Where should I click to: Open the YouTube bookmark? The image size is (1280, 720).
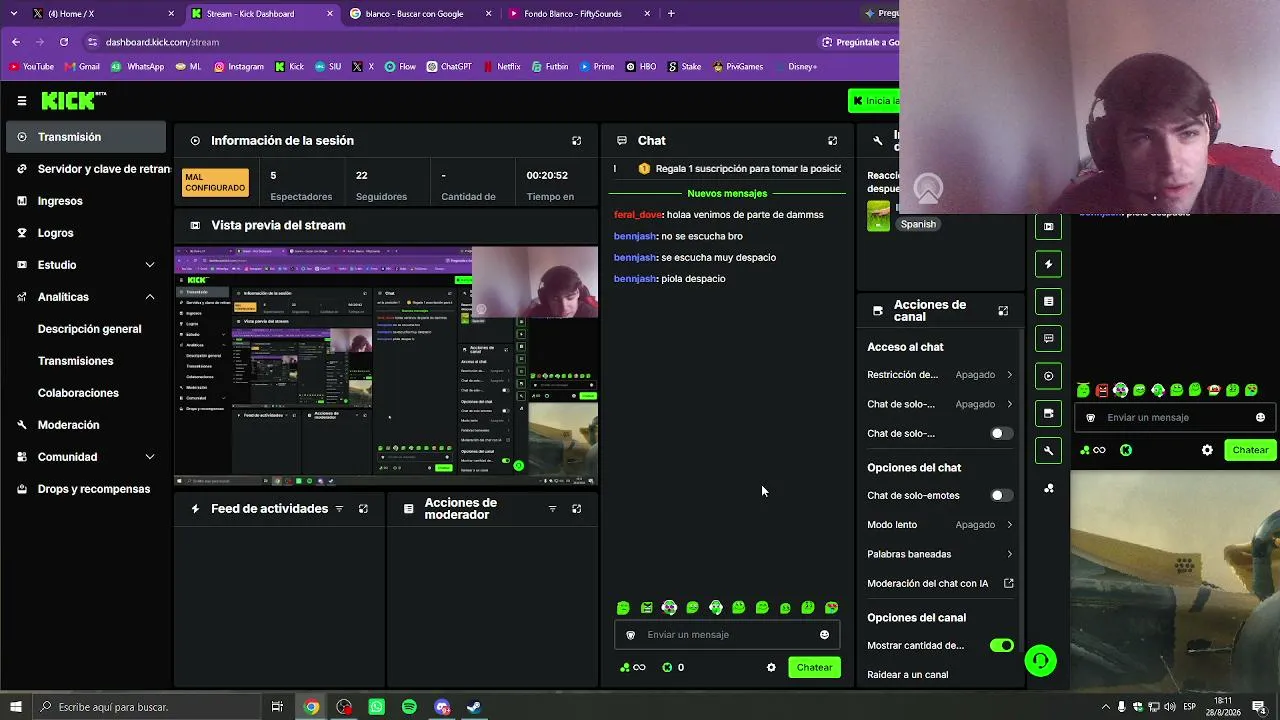pyautogui.click(x=31, y=67)
